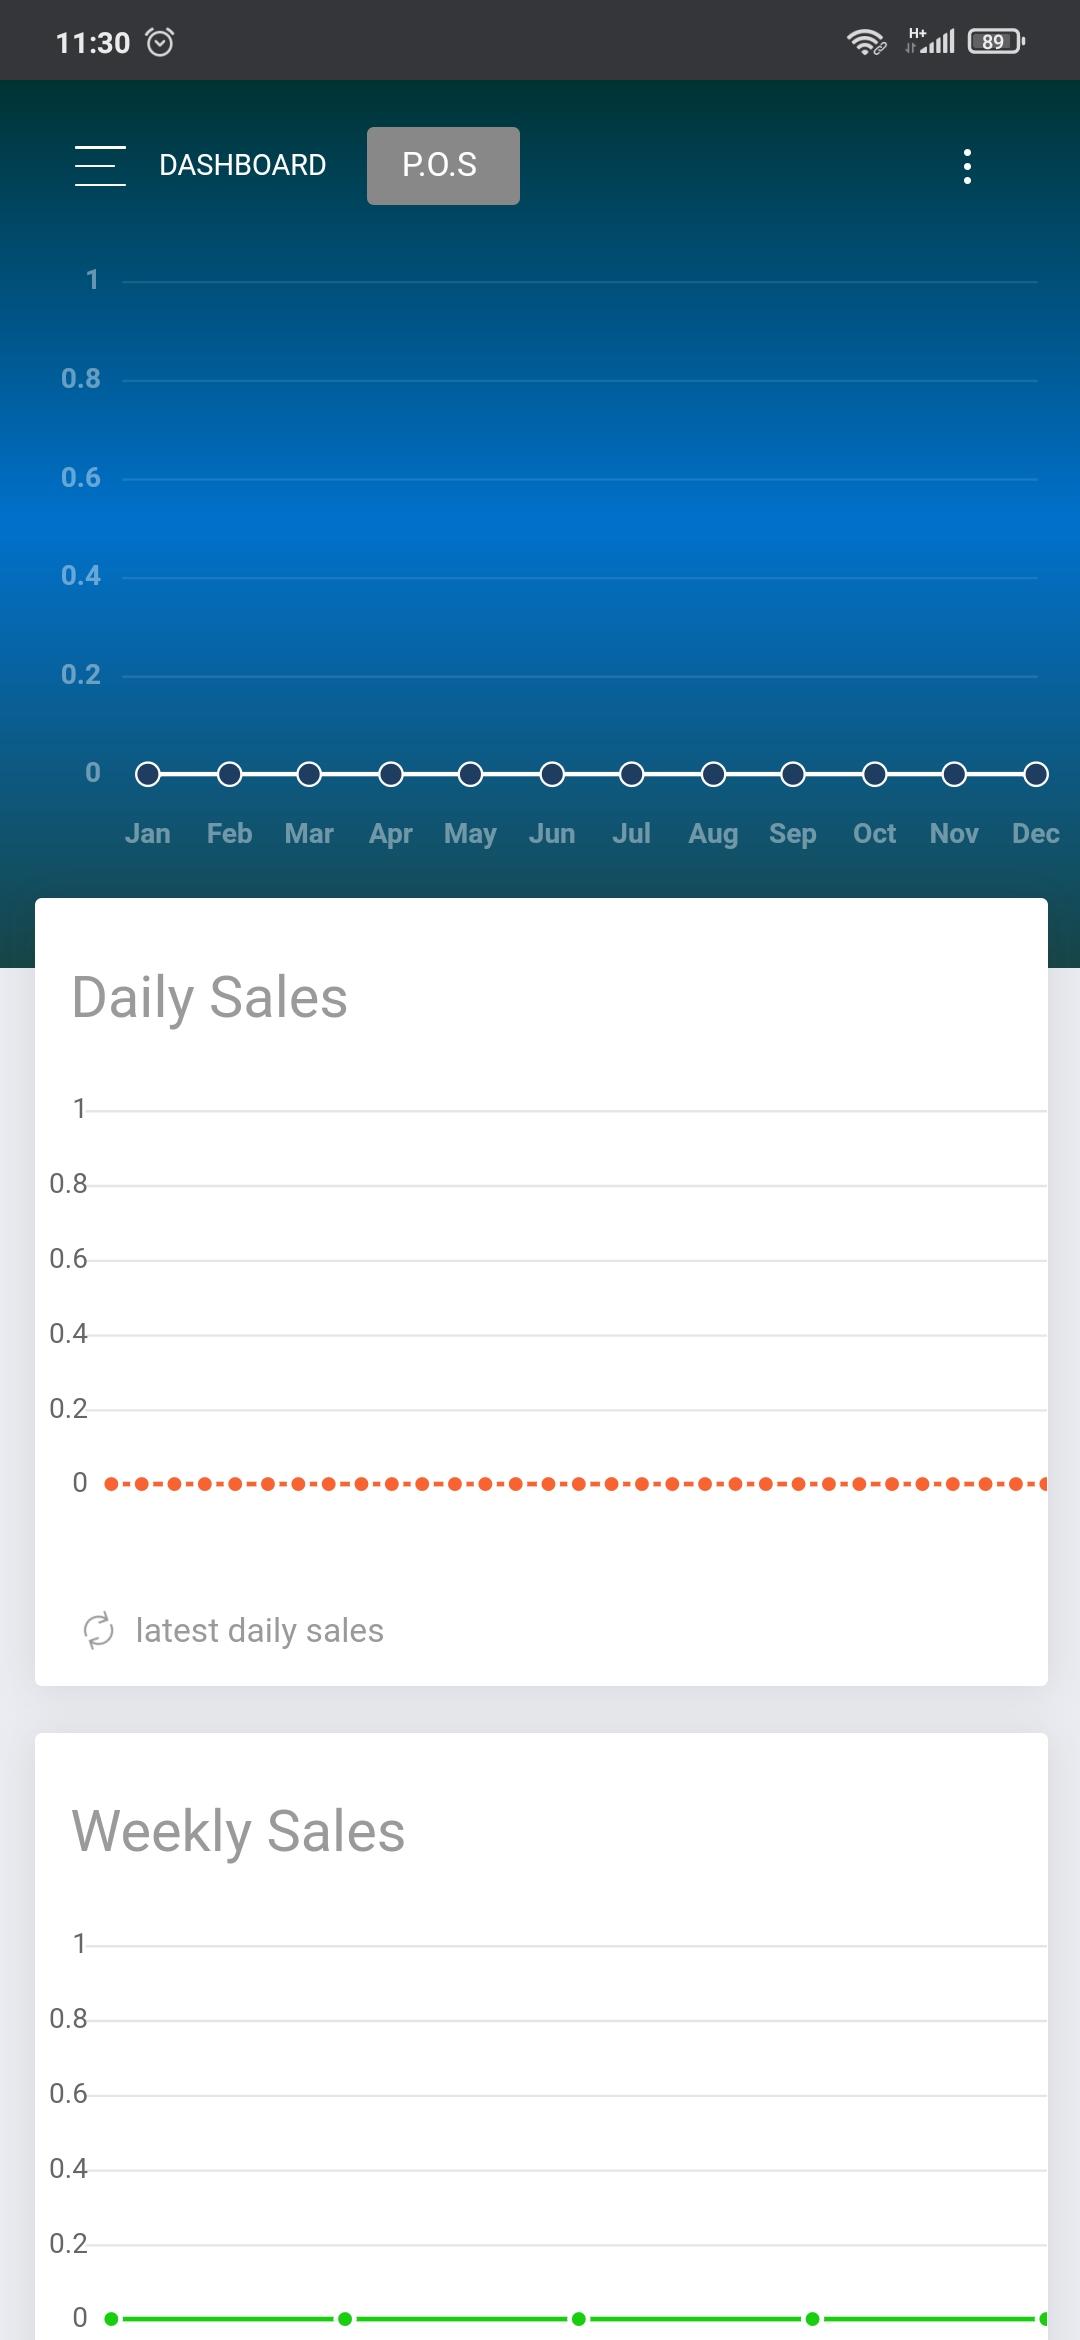Tap the Sep marker on the monthly chart
The image size is (1080, 2340).
[793, 774]
